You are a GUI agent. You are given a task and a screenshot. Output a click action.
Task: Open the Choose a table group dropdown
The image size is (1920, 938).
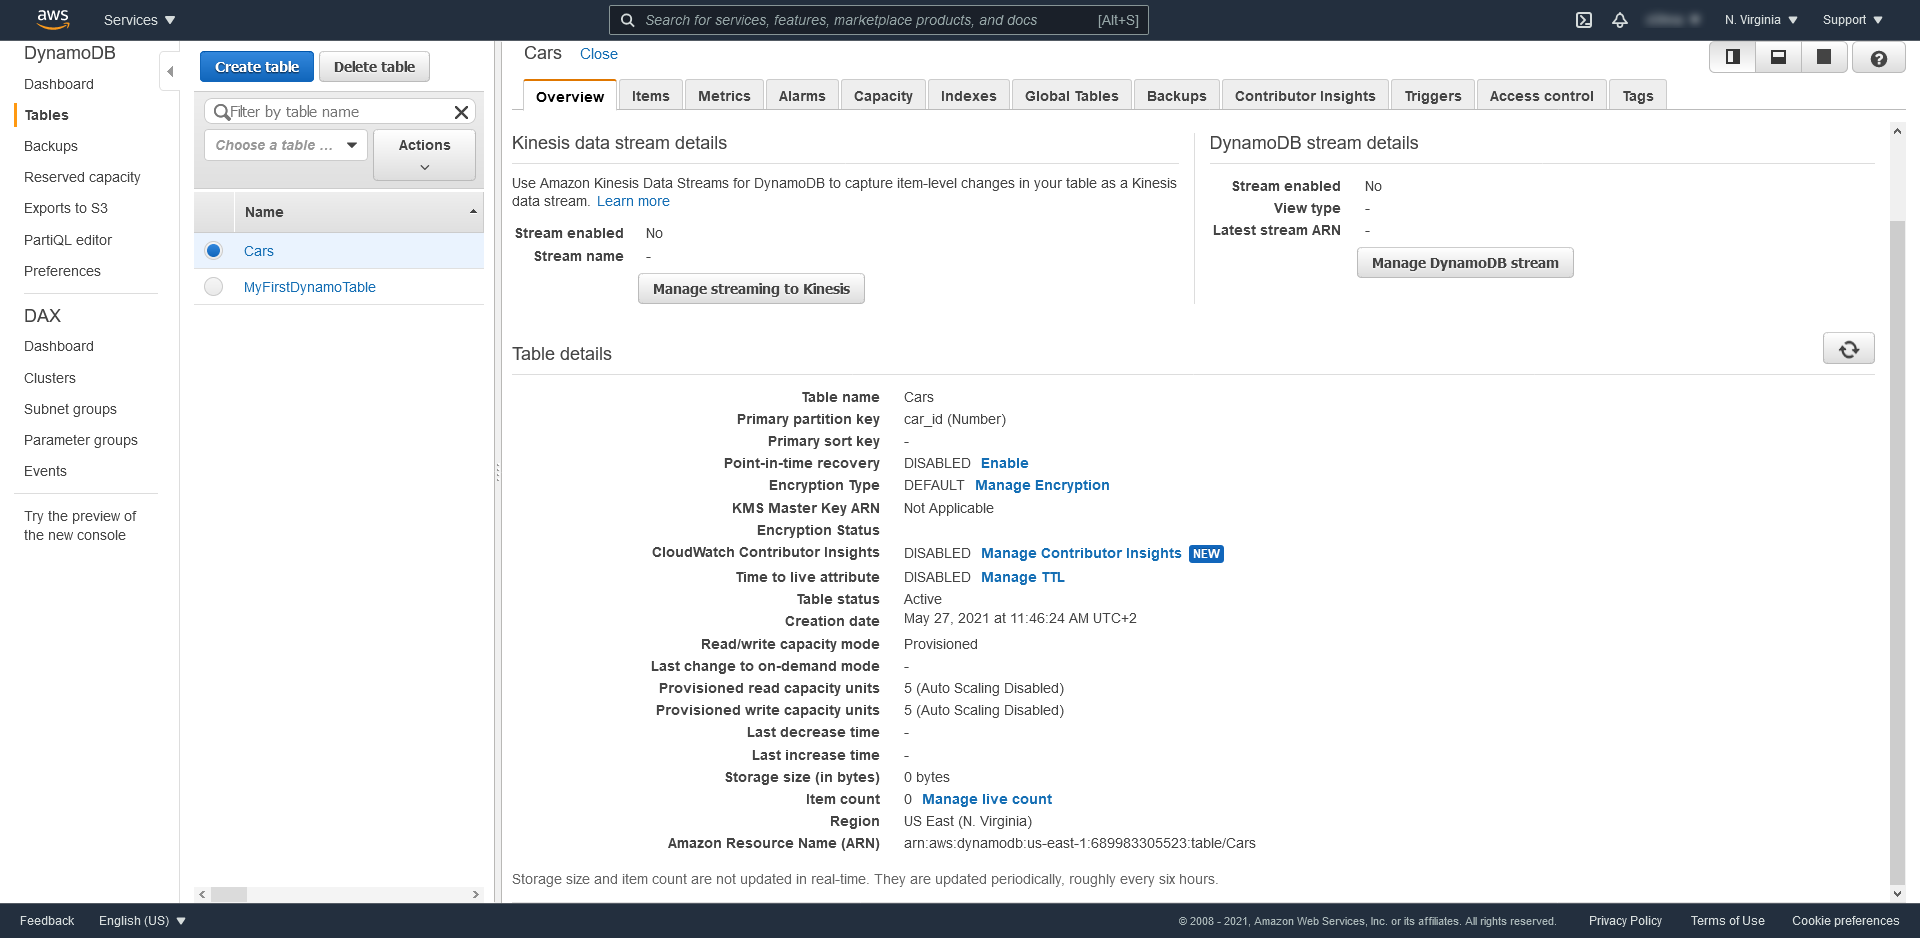point(286,145)
